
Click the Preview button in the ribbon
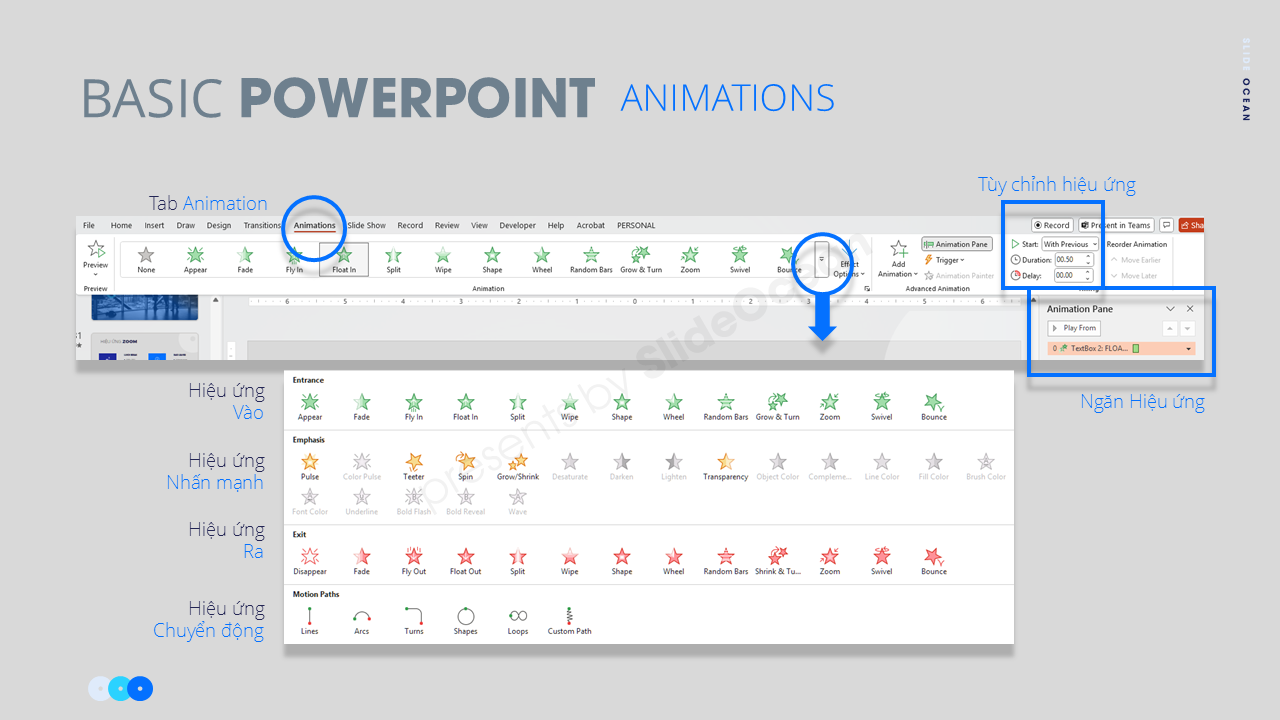[96, 256]
